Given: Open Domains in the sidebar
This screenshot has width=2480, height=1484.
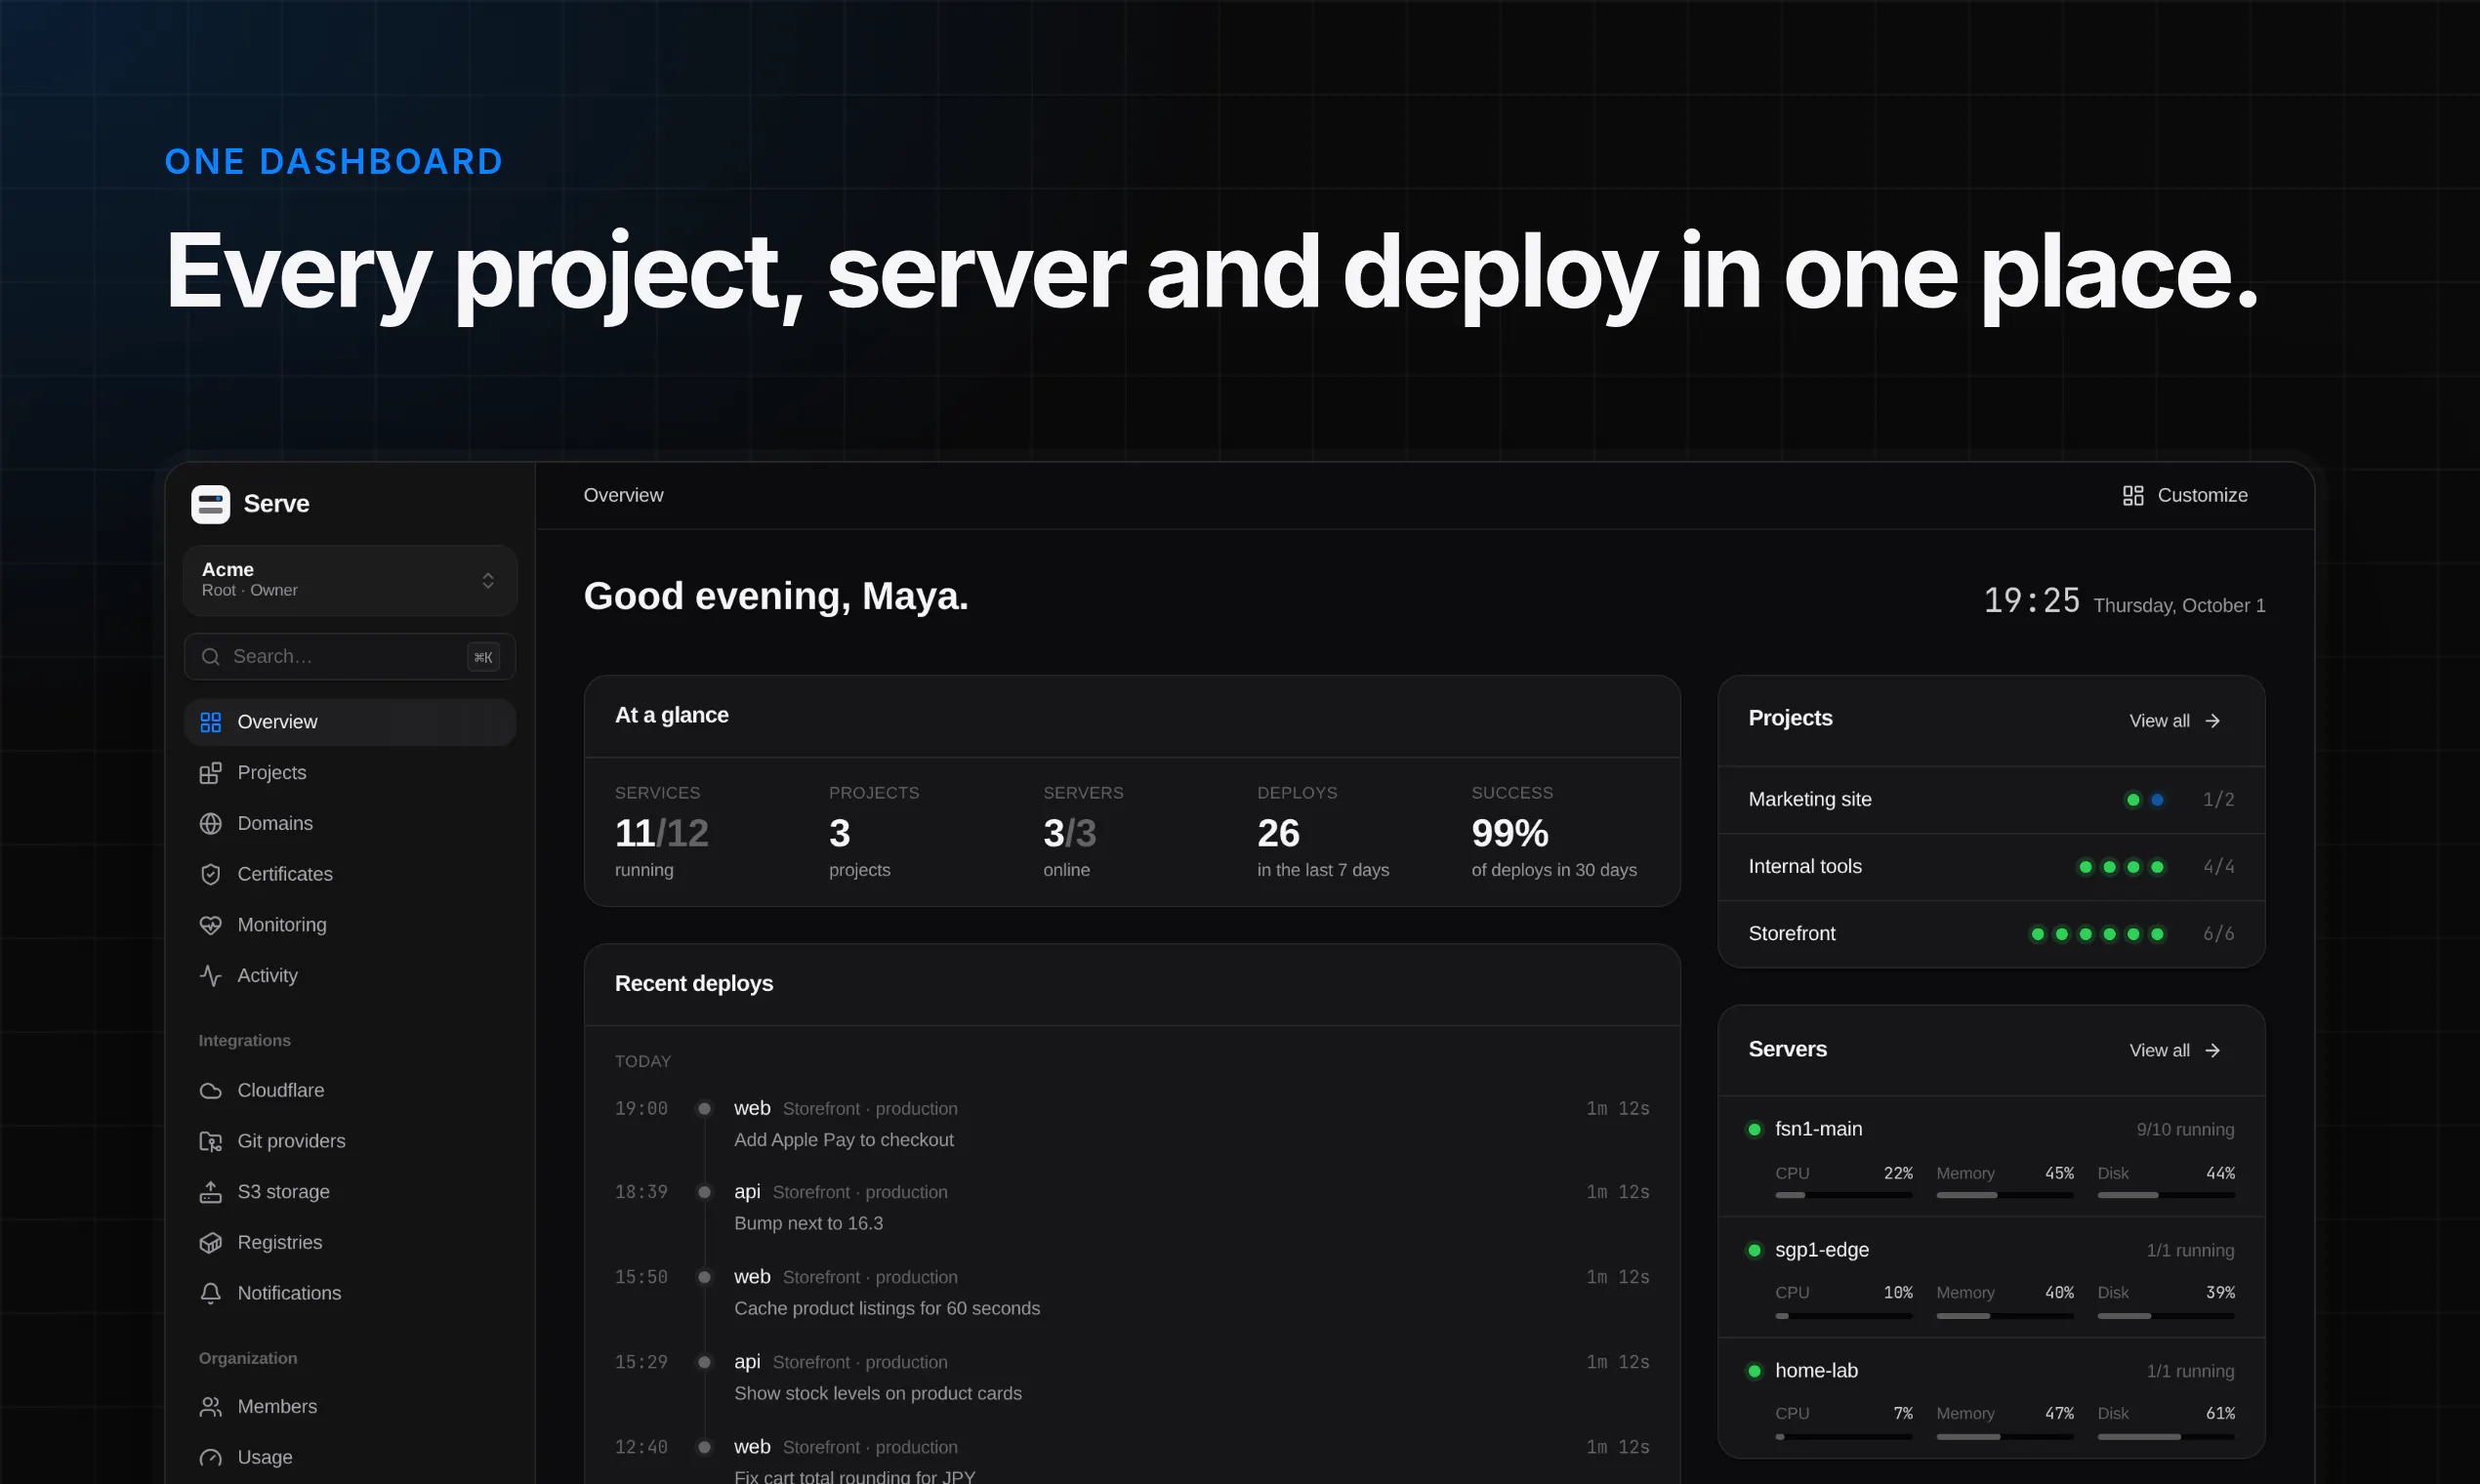Looking at the screenshot, I should pyautogui.click(x=350, y=824).
